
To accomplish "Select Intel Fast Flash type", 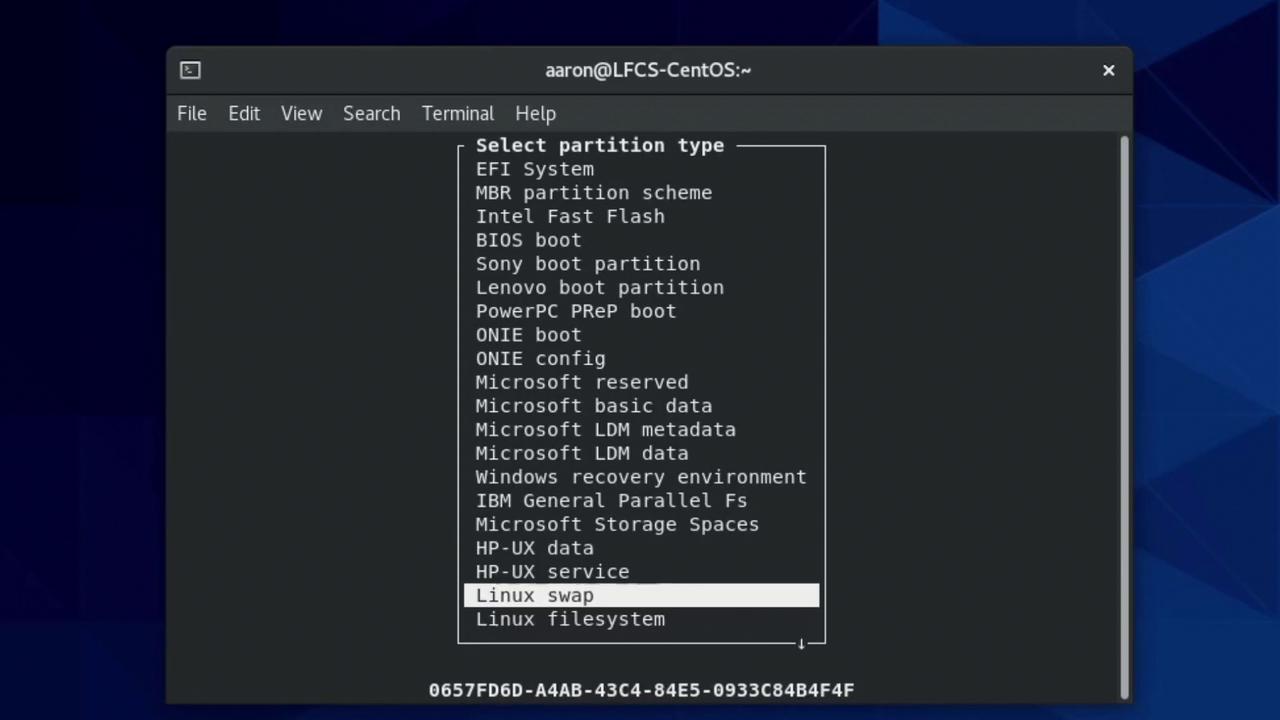I will coord(570,216).
